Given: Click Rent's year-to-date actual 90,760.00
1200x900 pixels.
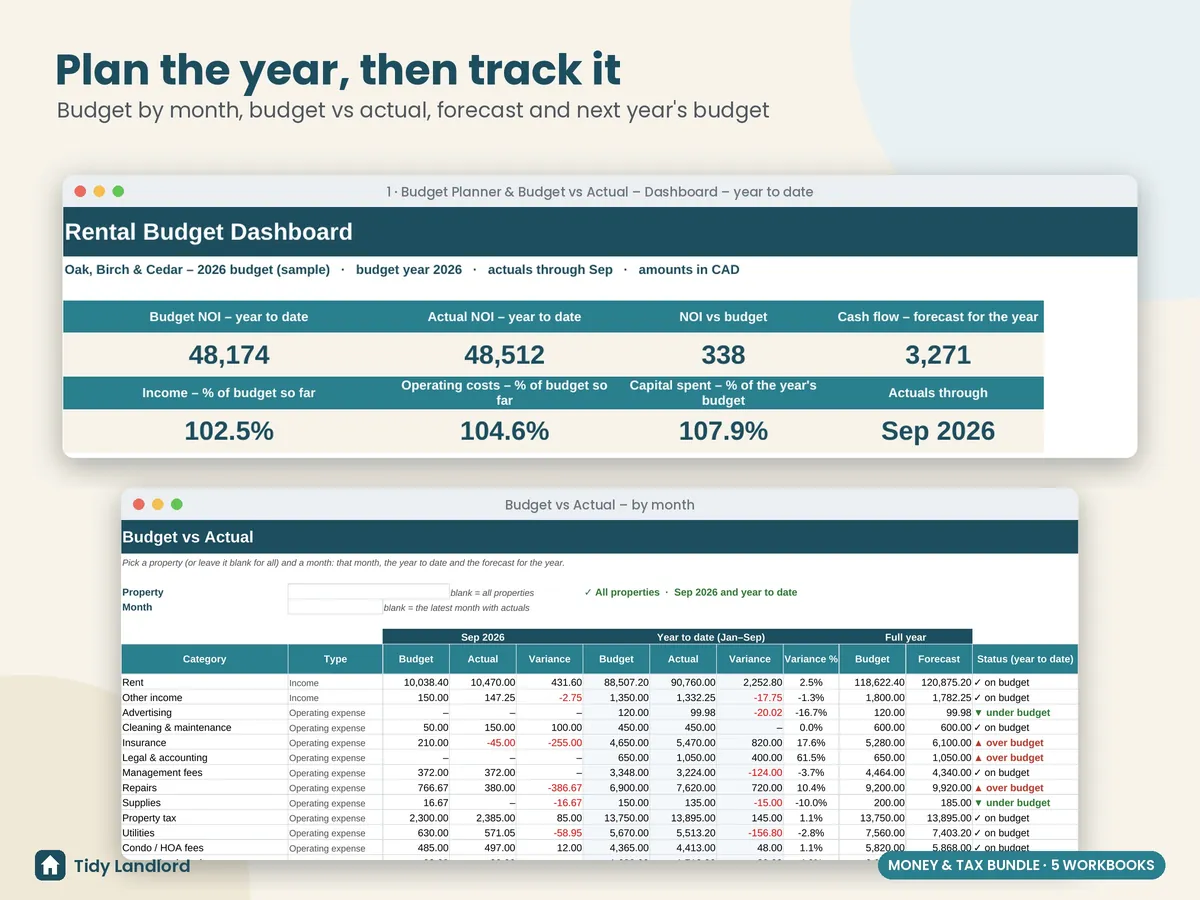Looking at the screenshot, I should click(683, 682).
